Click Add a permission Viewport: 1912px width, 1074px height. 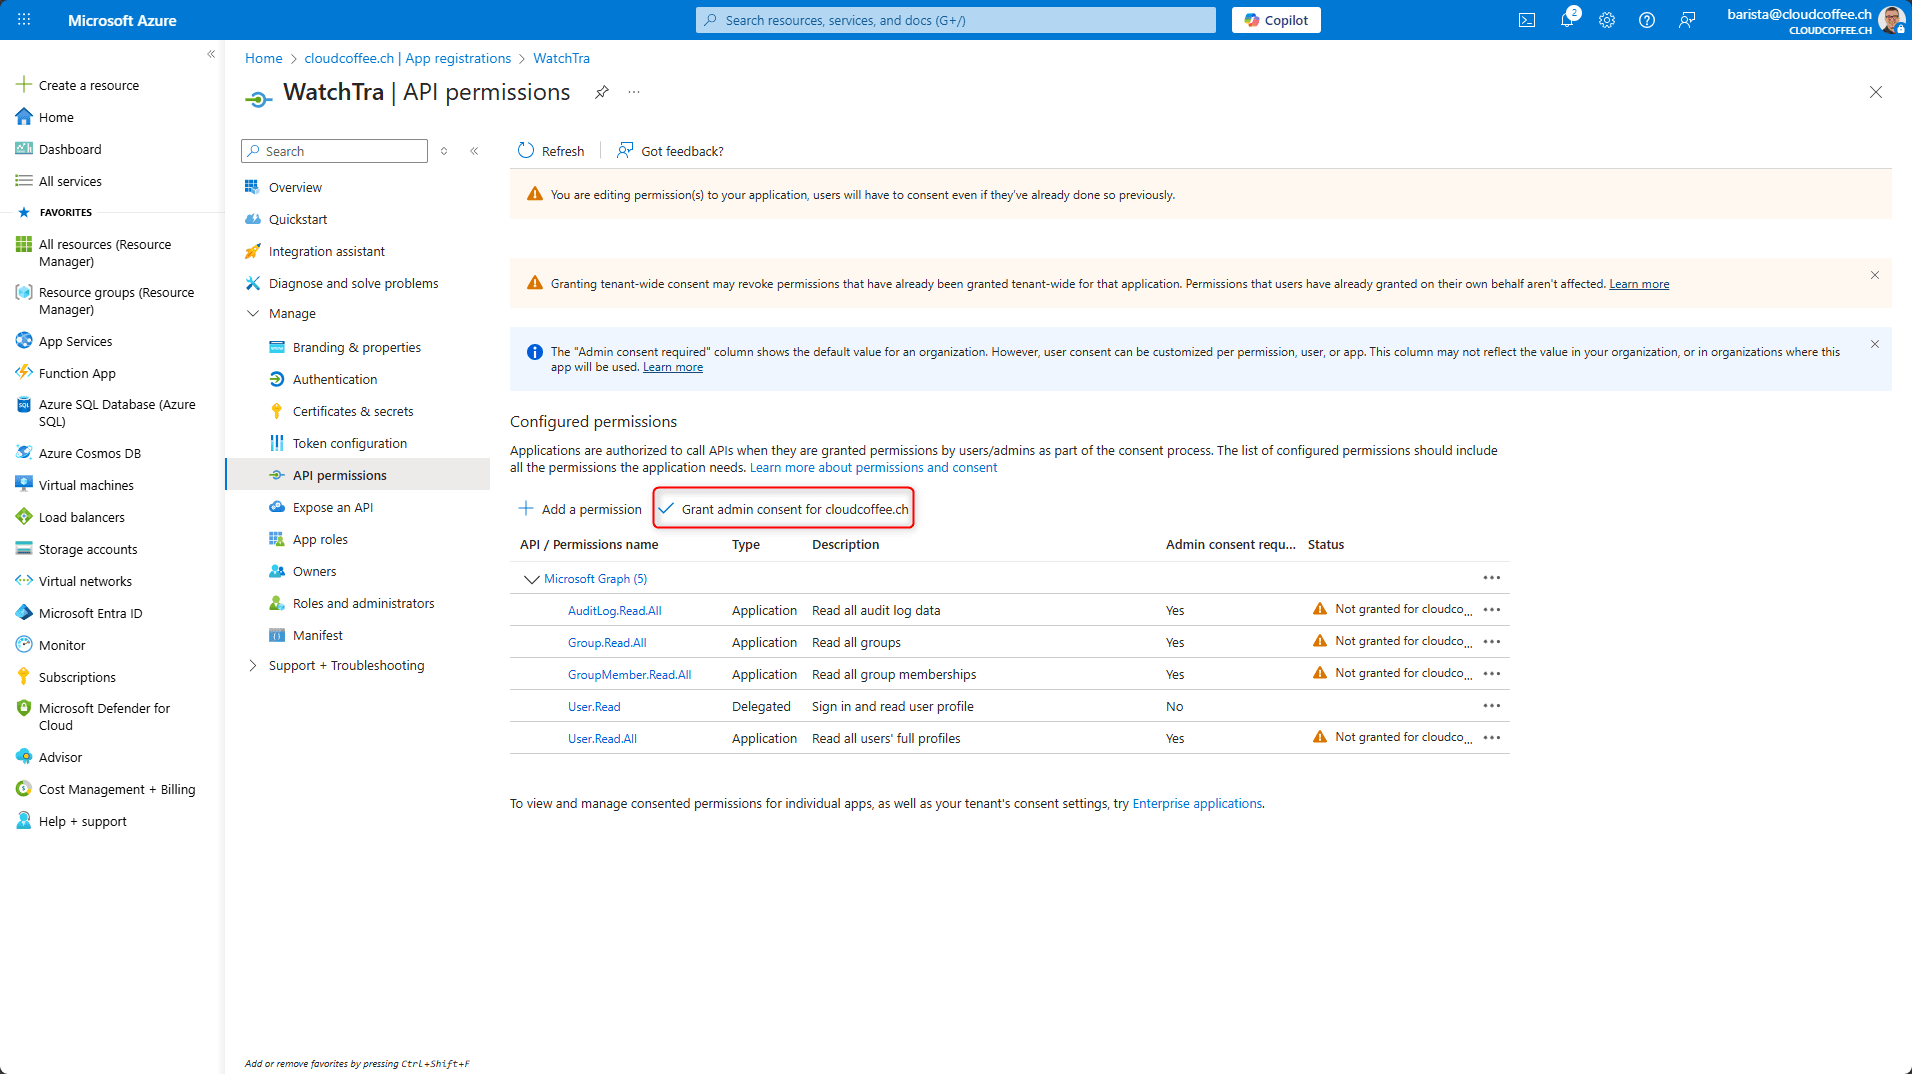click(x=580, y=509)
